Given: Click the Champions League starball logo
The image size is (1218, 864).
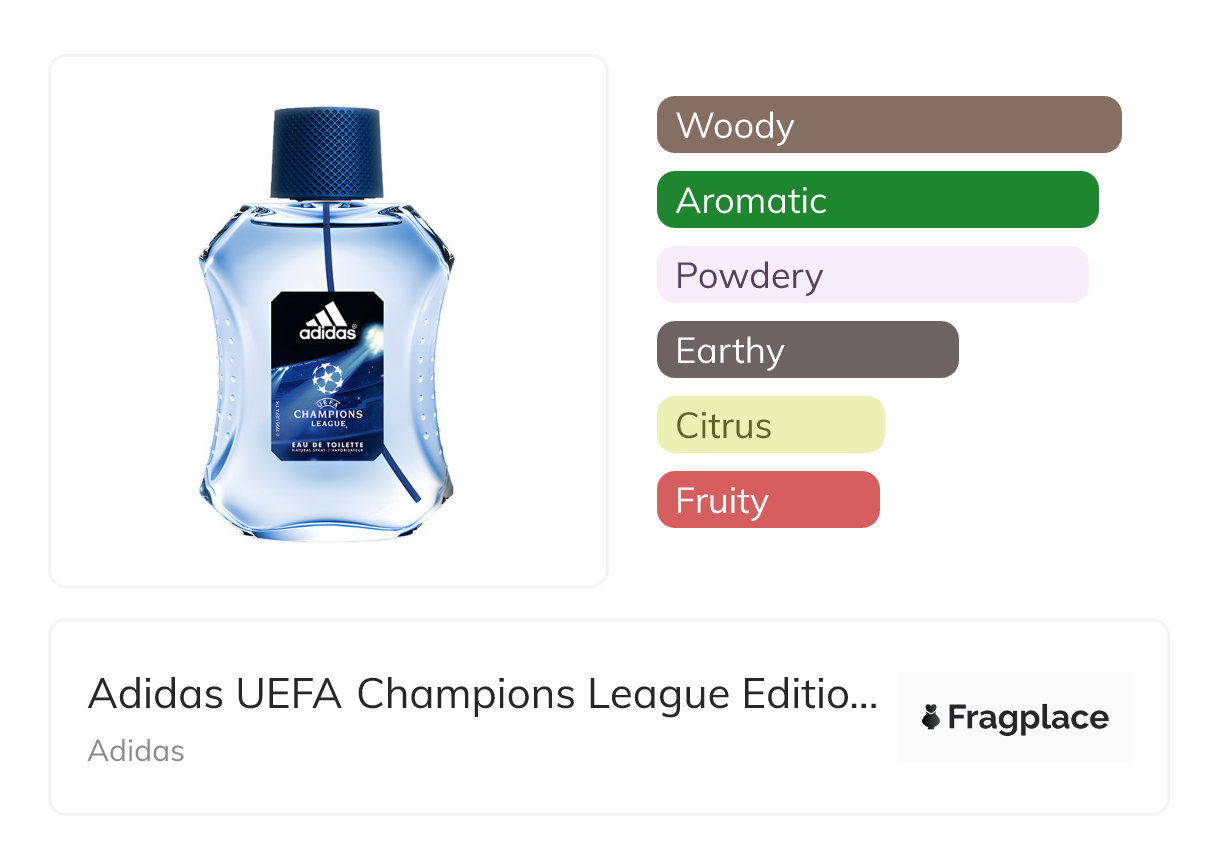Looking at the screenshot, I should [327, 377].
